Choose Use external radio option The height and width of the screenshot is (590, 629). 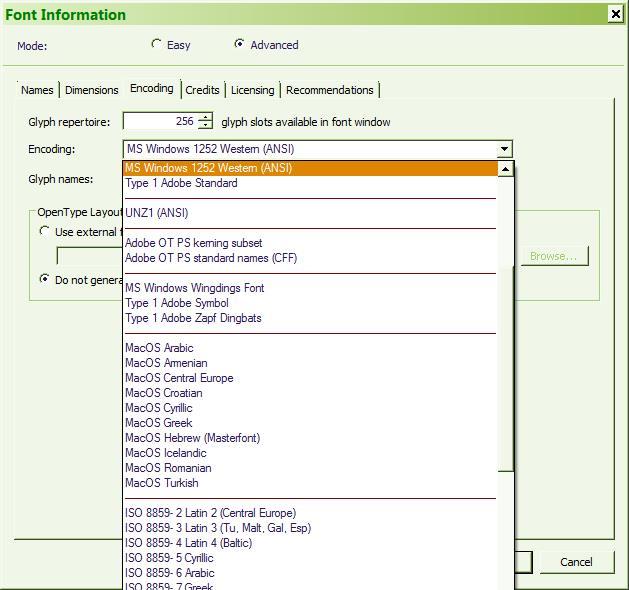(44, 231)
